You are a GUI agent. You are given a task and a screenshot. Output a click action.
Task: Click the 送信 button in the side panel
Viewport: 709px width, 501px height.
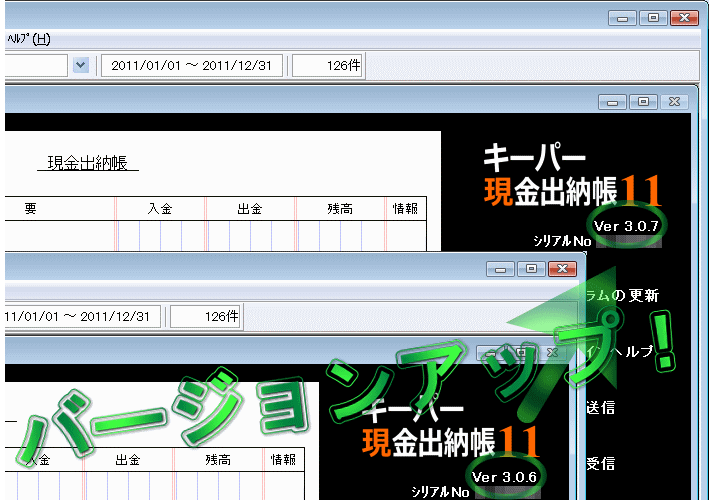point(600,407)
